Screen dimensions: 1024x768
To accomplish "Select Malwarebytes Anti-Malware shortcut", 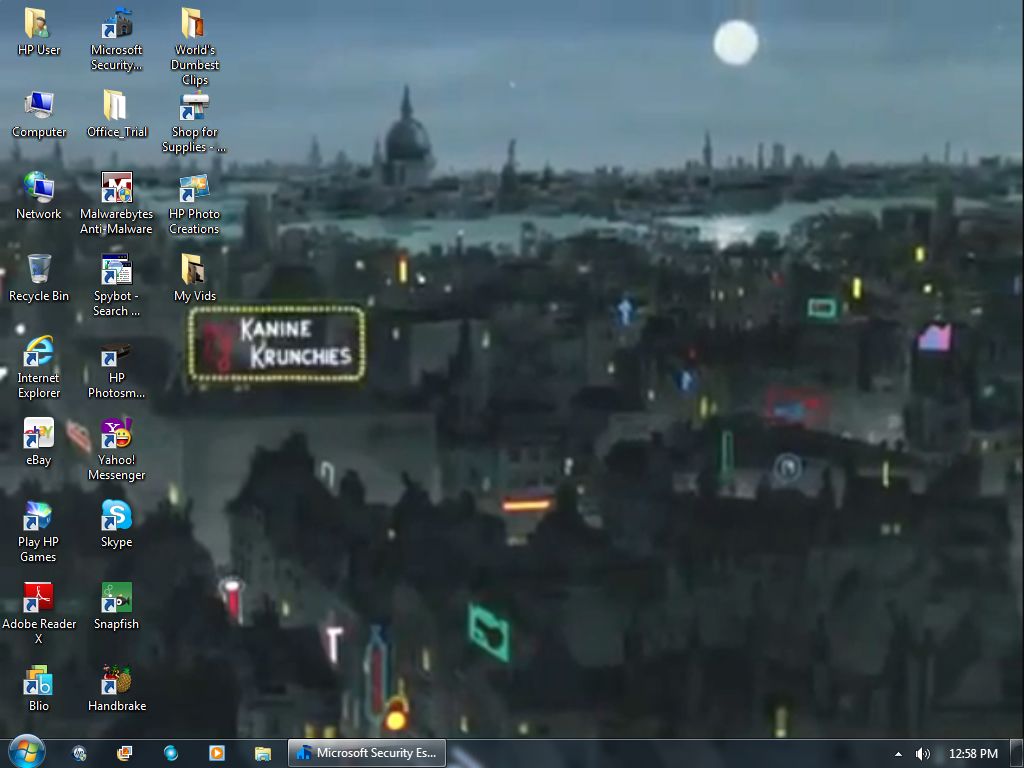I will click(x=116, y=203).
